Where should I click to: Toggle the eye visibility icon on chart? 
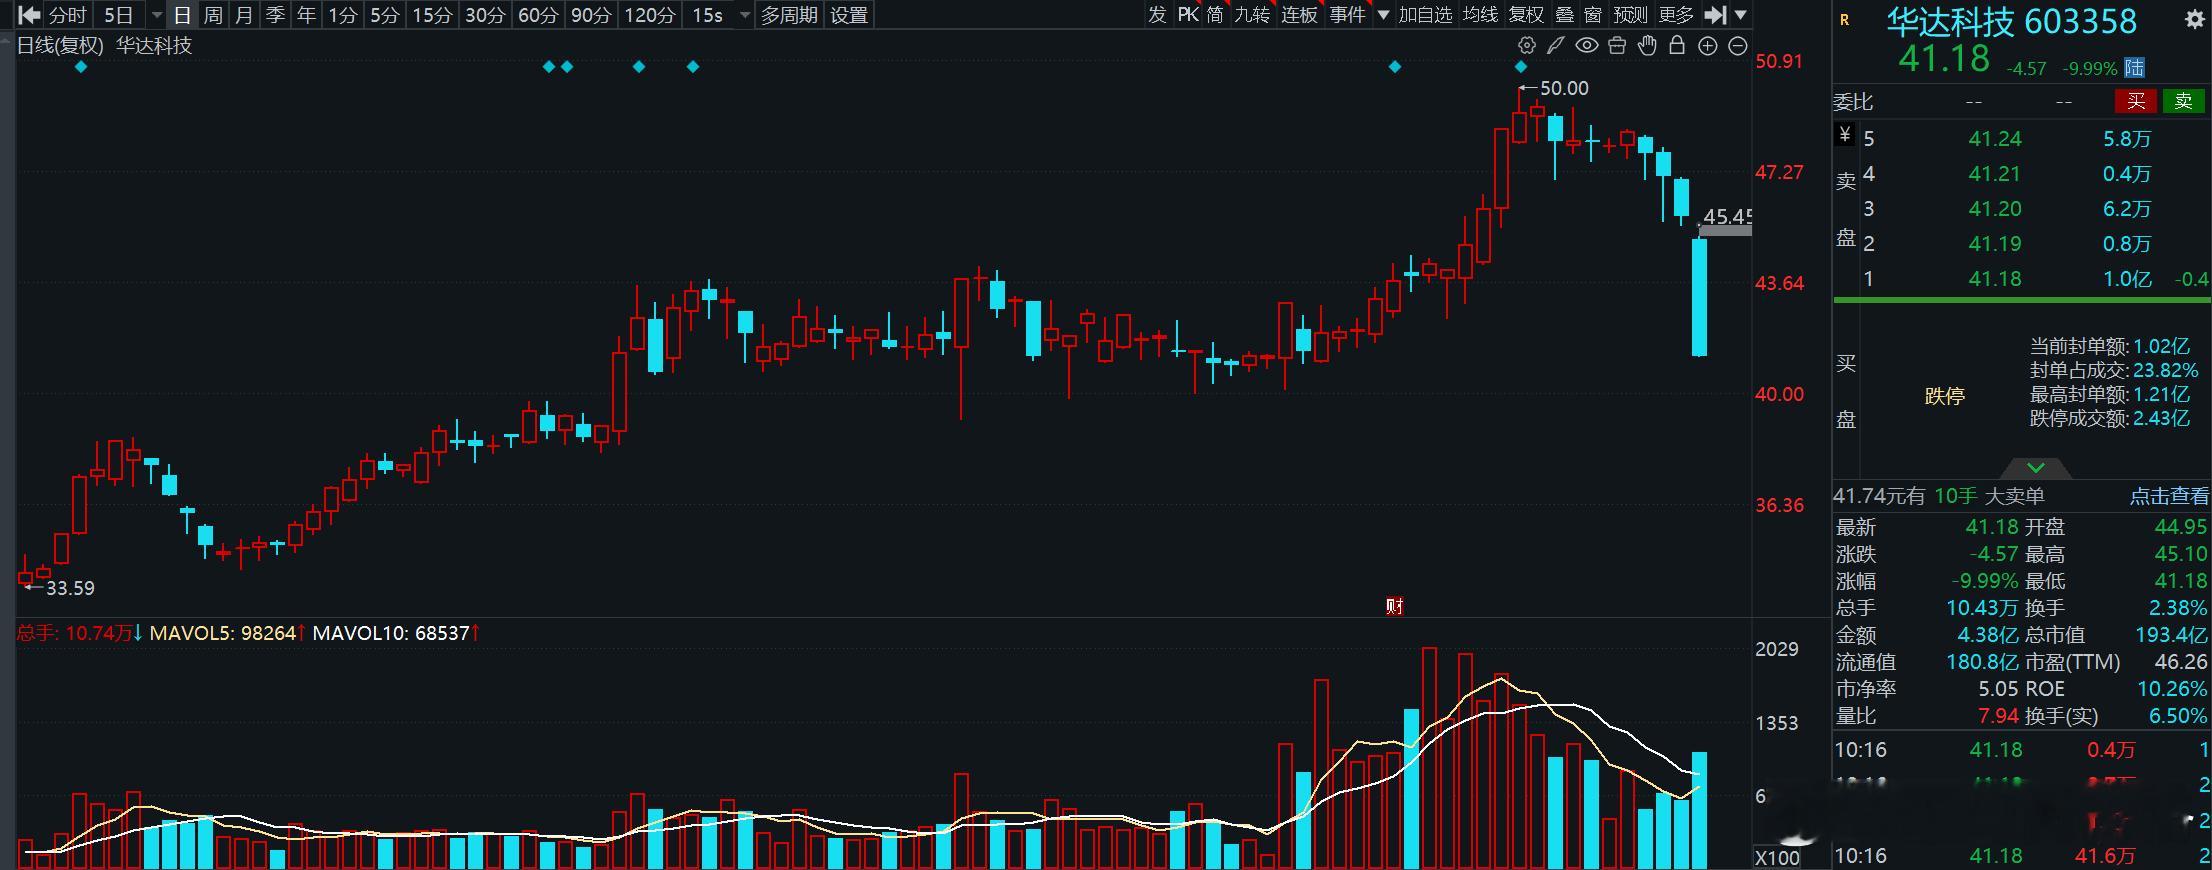[1586, 45]
